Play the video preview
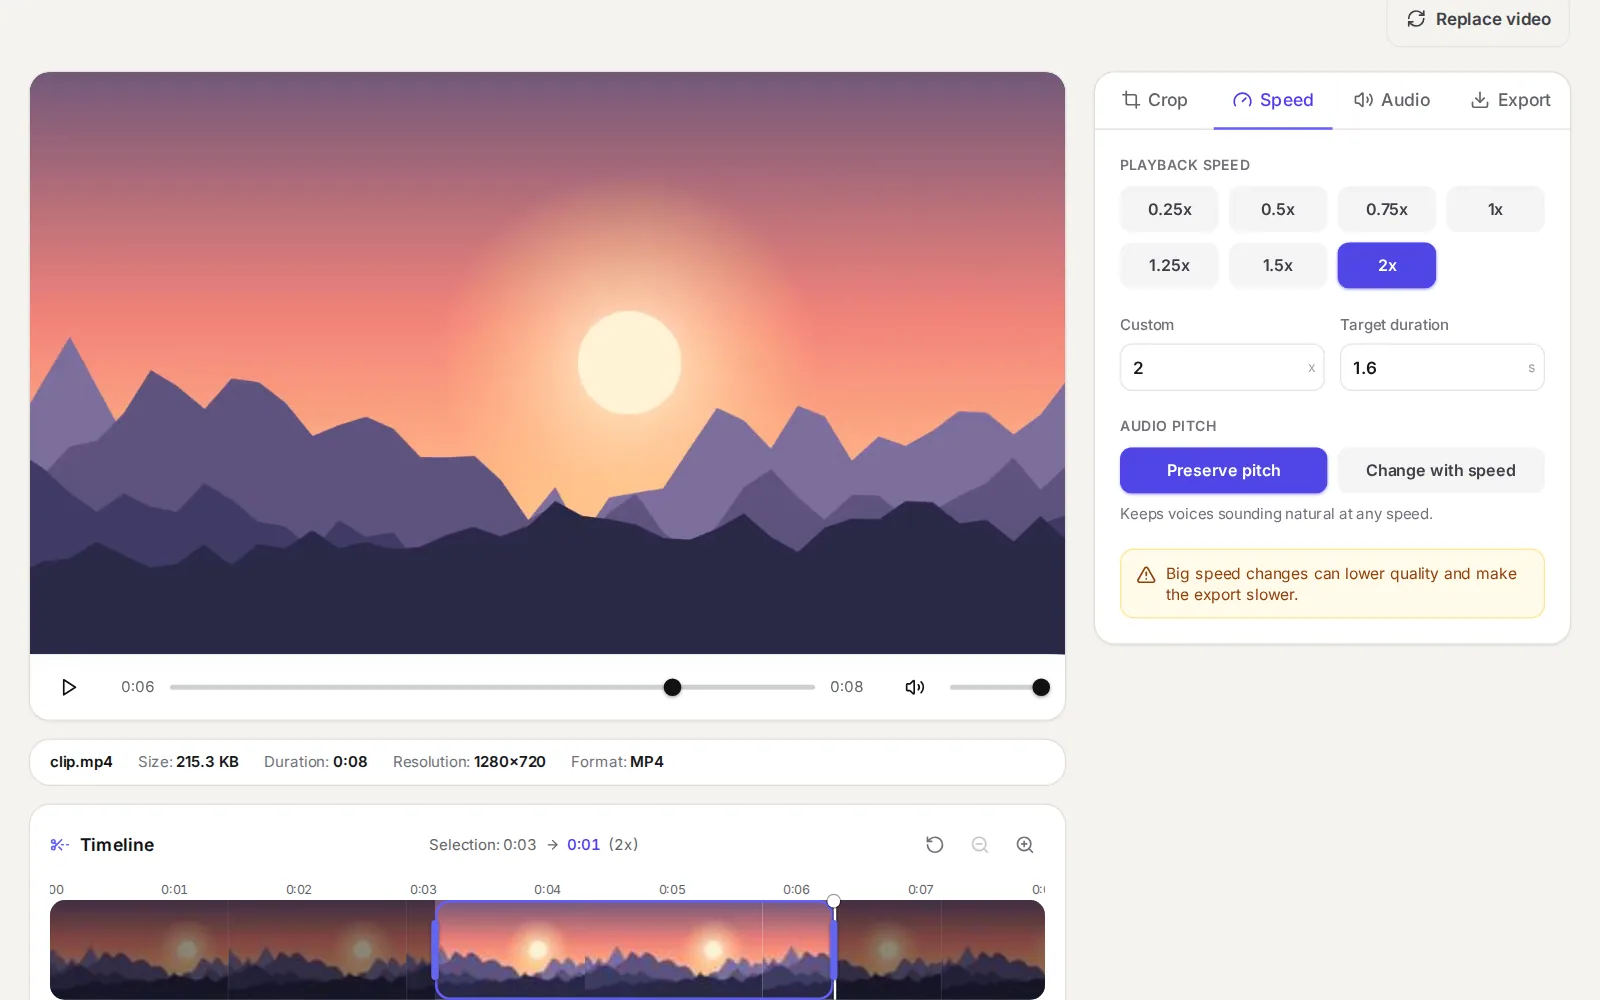 pos(69,687)
